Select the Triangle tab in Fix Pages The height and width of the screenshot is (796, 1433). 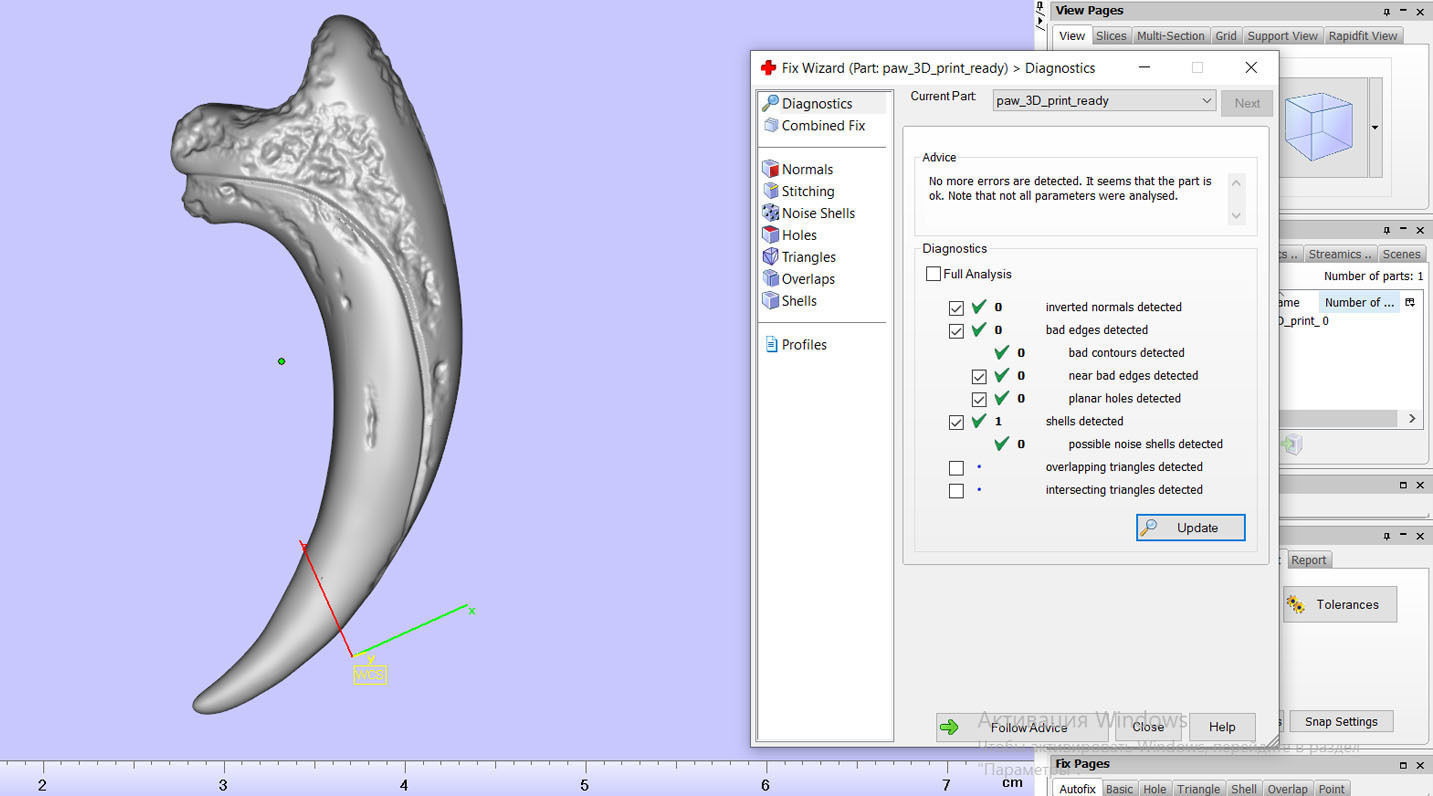[x=1198, y=789]
